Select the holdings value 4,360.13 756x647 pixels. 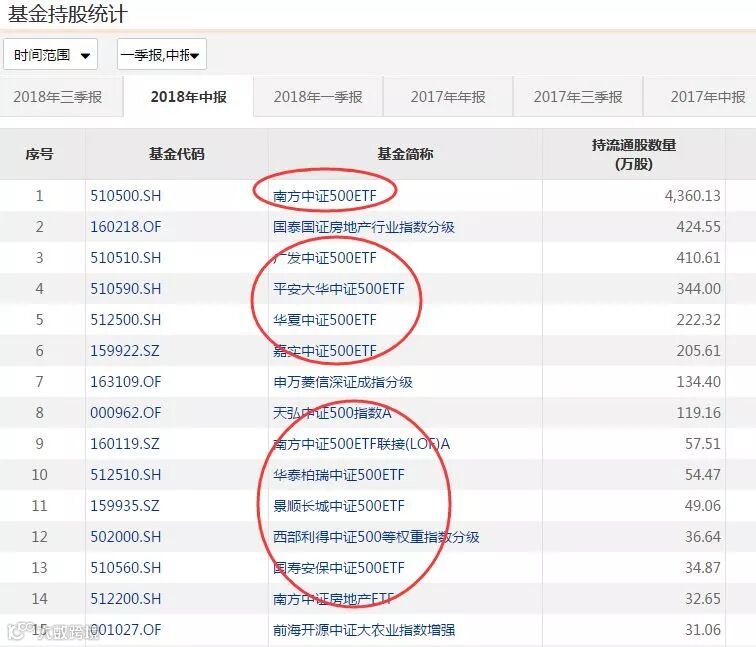(x=692, y=196)
